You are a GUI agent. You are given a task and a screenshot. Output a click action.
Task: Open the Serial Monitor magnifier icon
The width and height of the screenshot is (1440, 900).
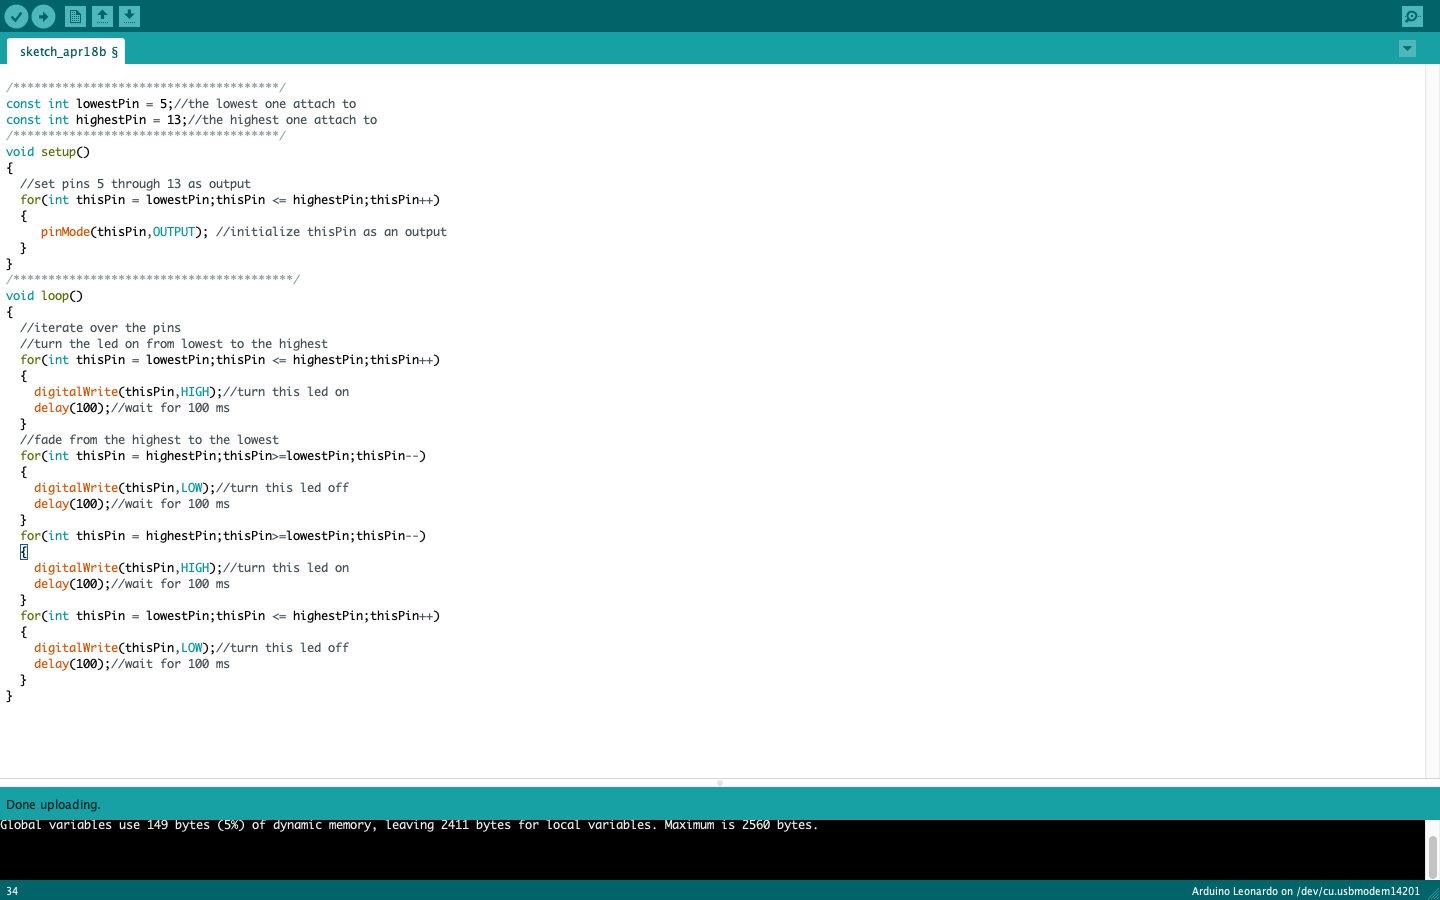pyautogui.click(x=1412, y=16)
